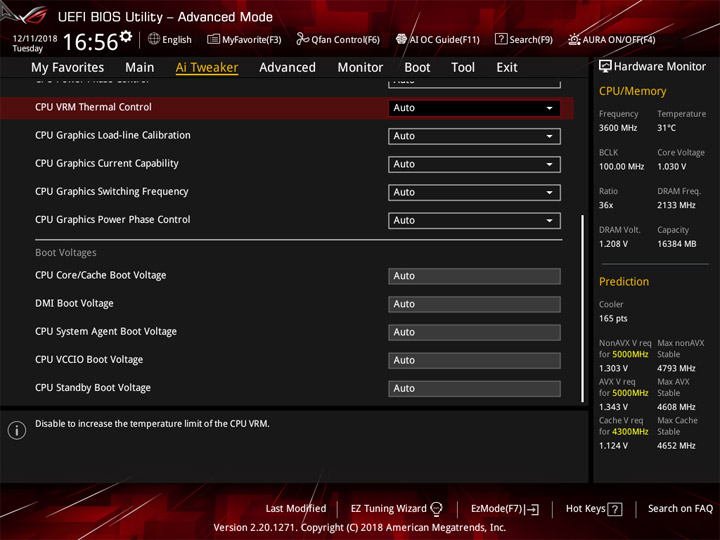Click the 12/11/2018 Tuesday date
The width and height of the screenshot is (720, 540).
coord(35,43)
